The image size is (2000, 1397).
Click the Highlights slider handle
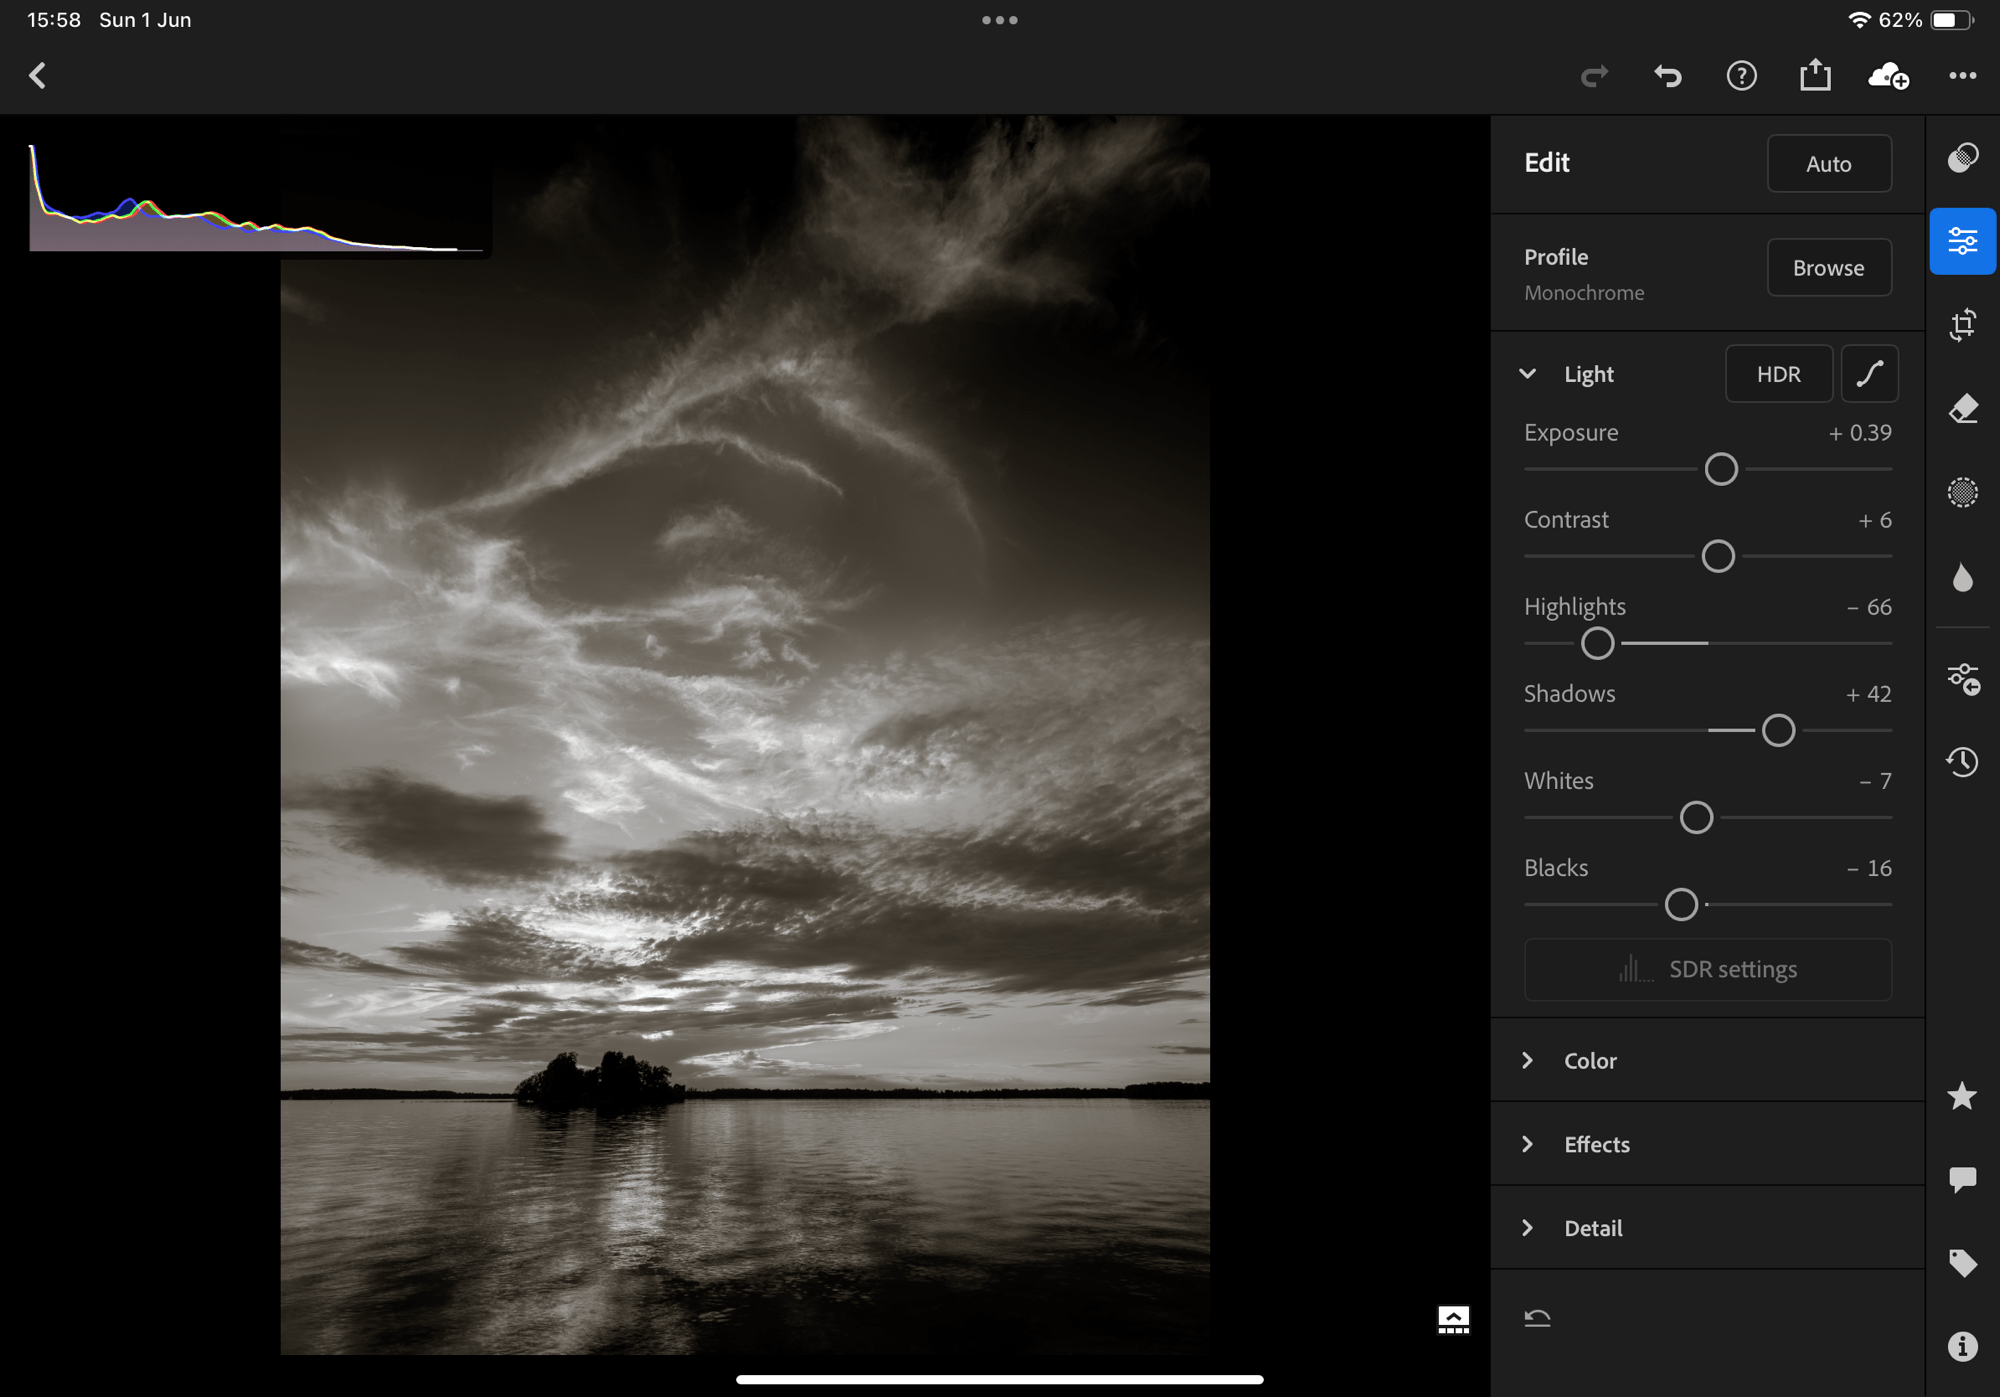pyautogui.click(x=1597, y=643)
